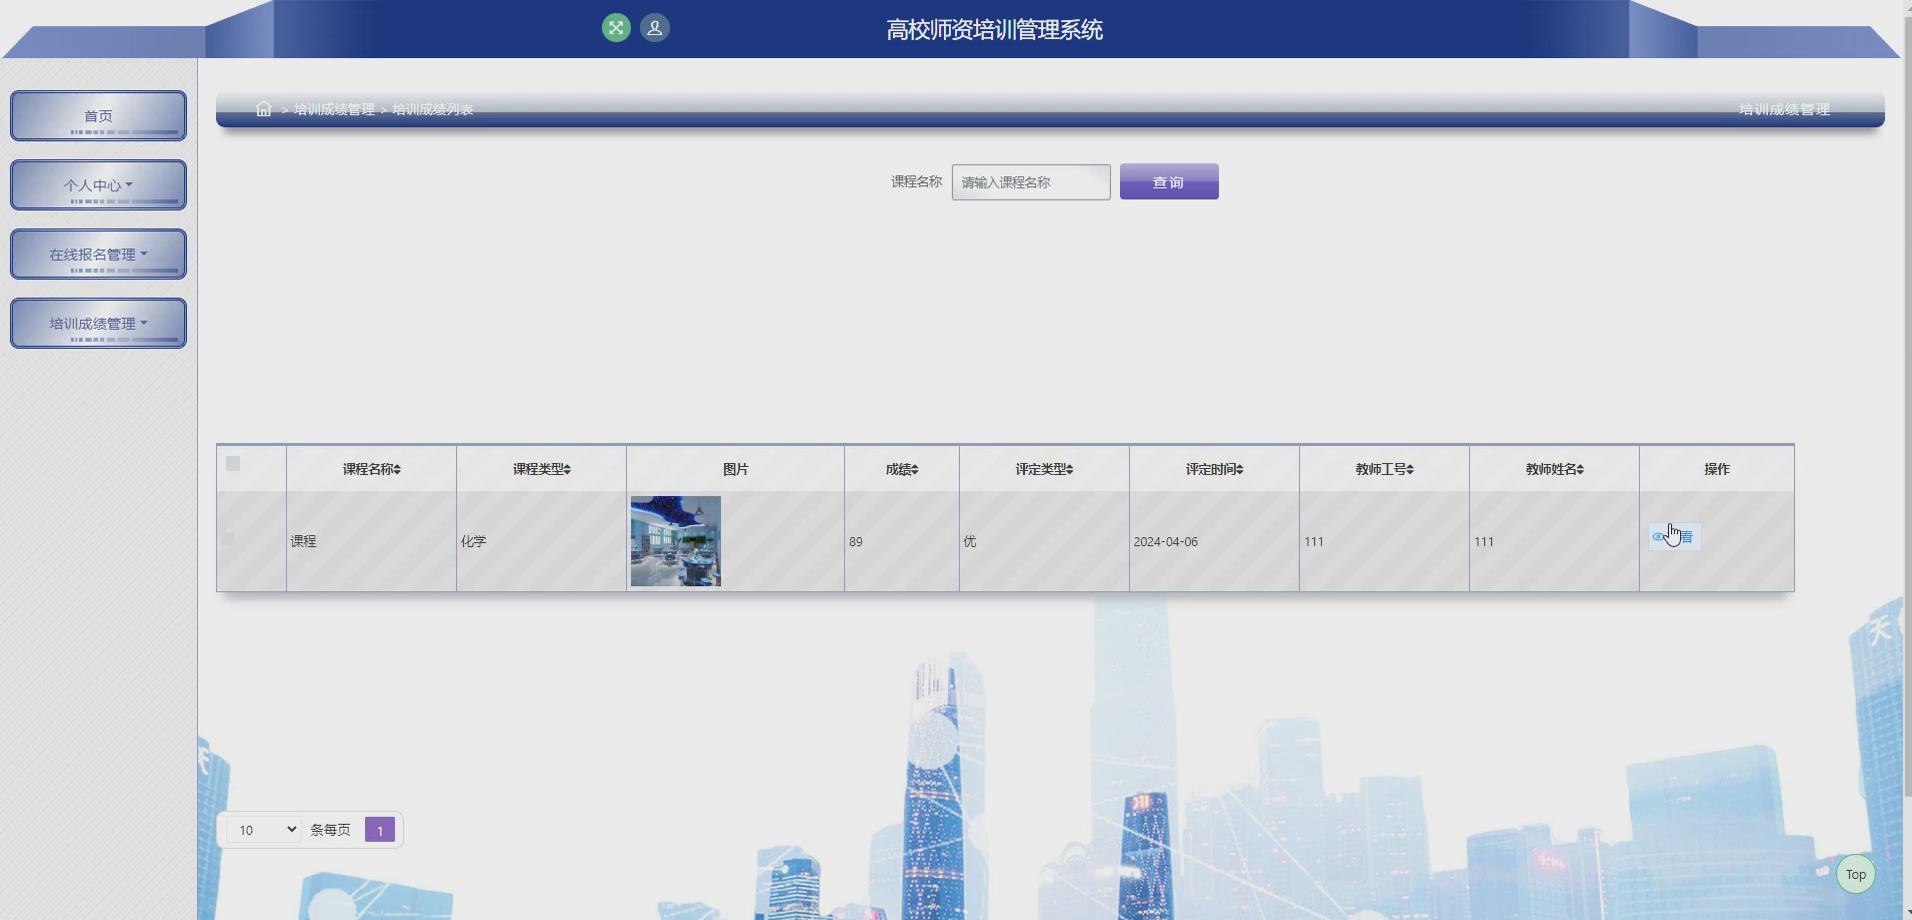Click the course image thumbnail in the table
The height and width of the screenshot is (920, 1912).
pyautogui.click(x=675, y=541)
